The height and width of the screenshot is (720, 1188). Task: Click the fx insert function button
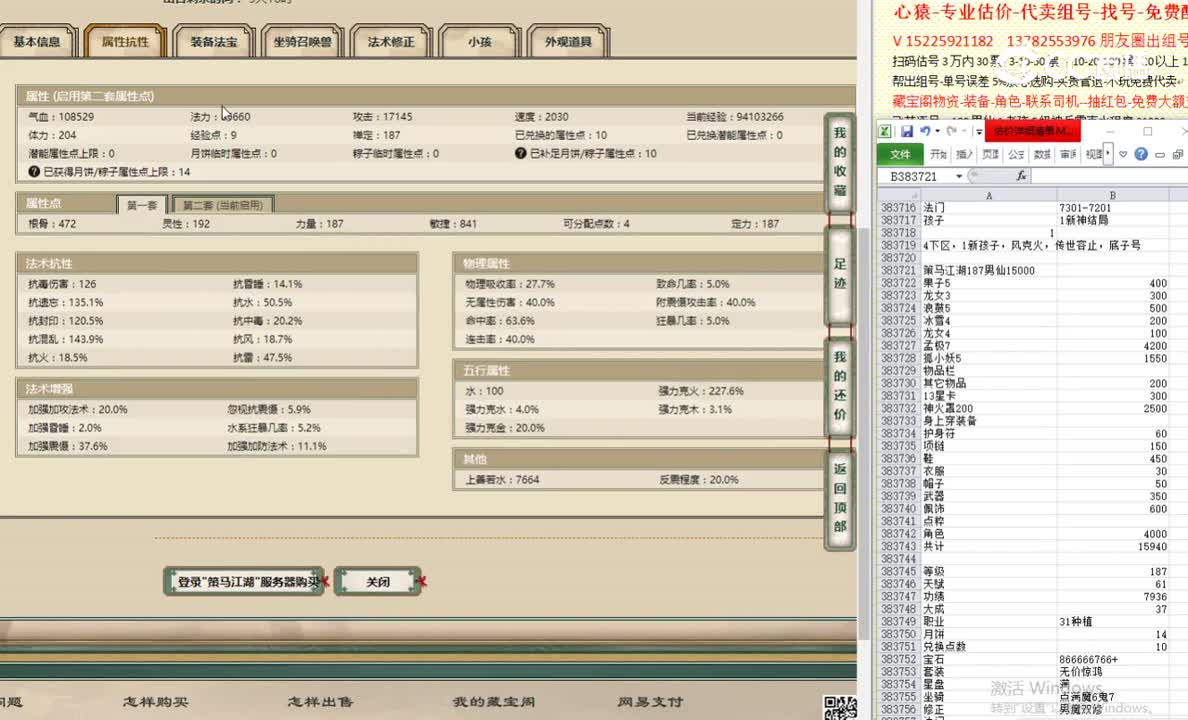[x=1021, y=176]
